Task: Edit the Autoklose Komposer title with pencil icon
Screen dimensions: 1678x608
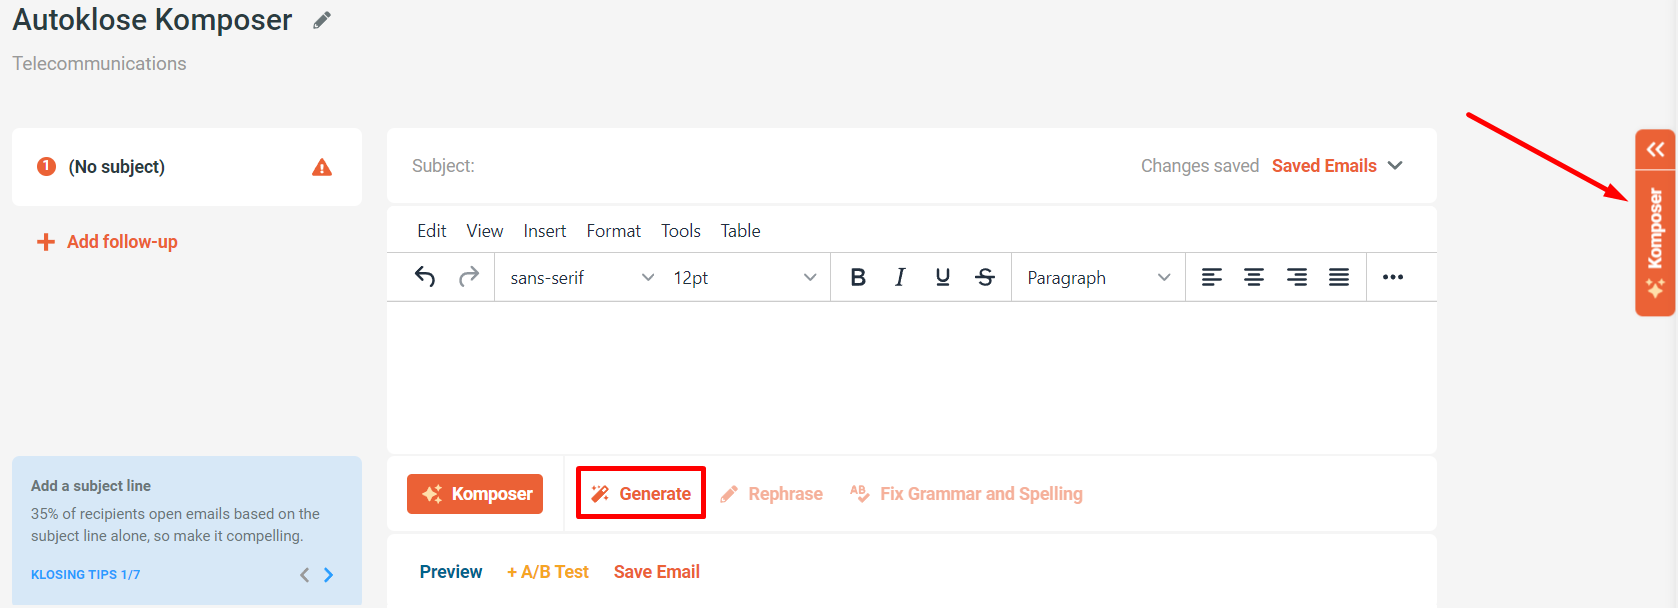Action: click(322, 21)
